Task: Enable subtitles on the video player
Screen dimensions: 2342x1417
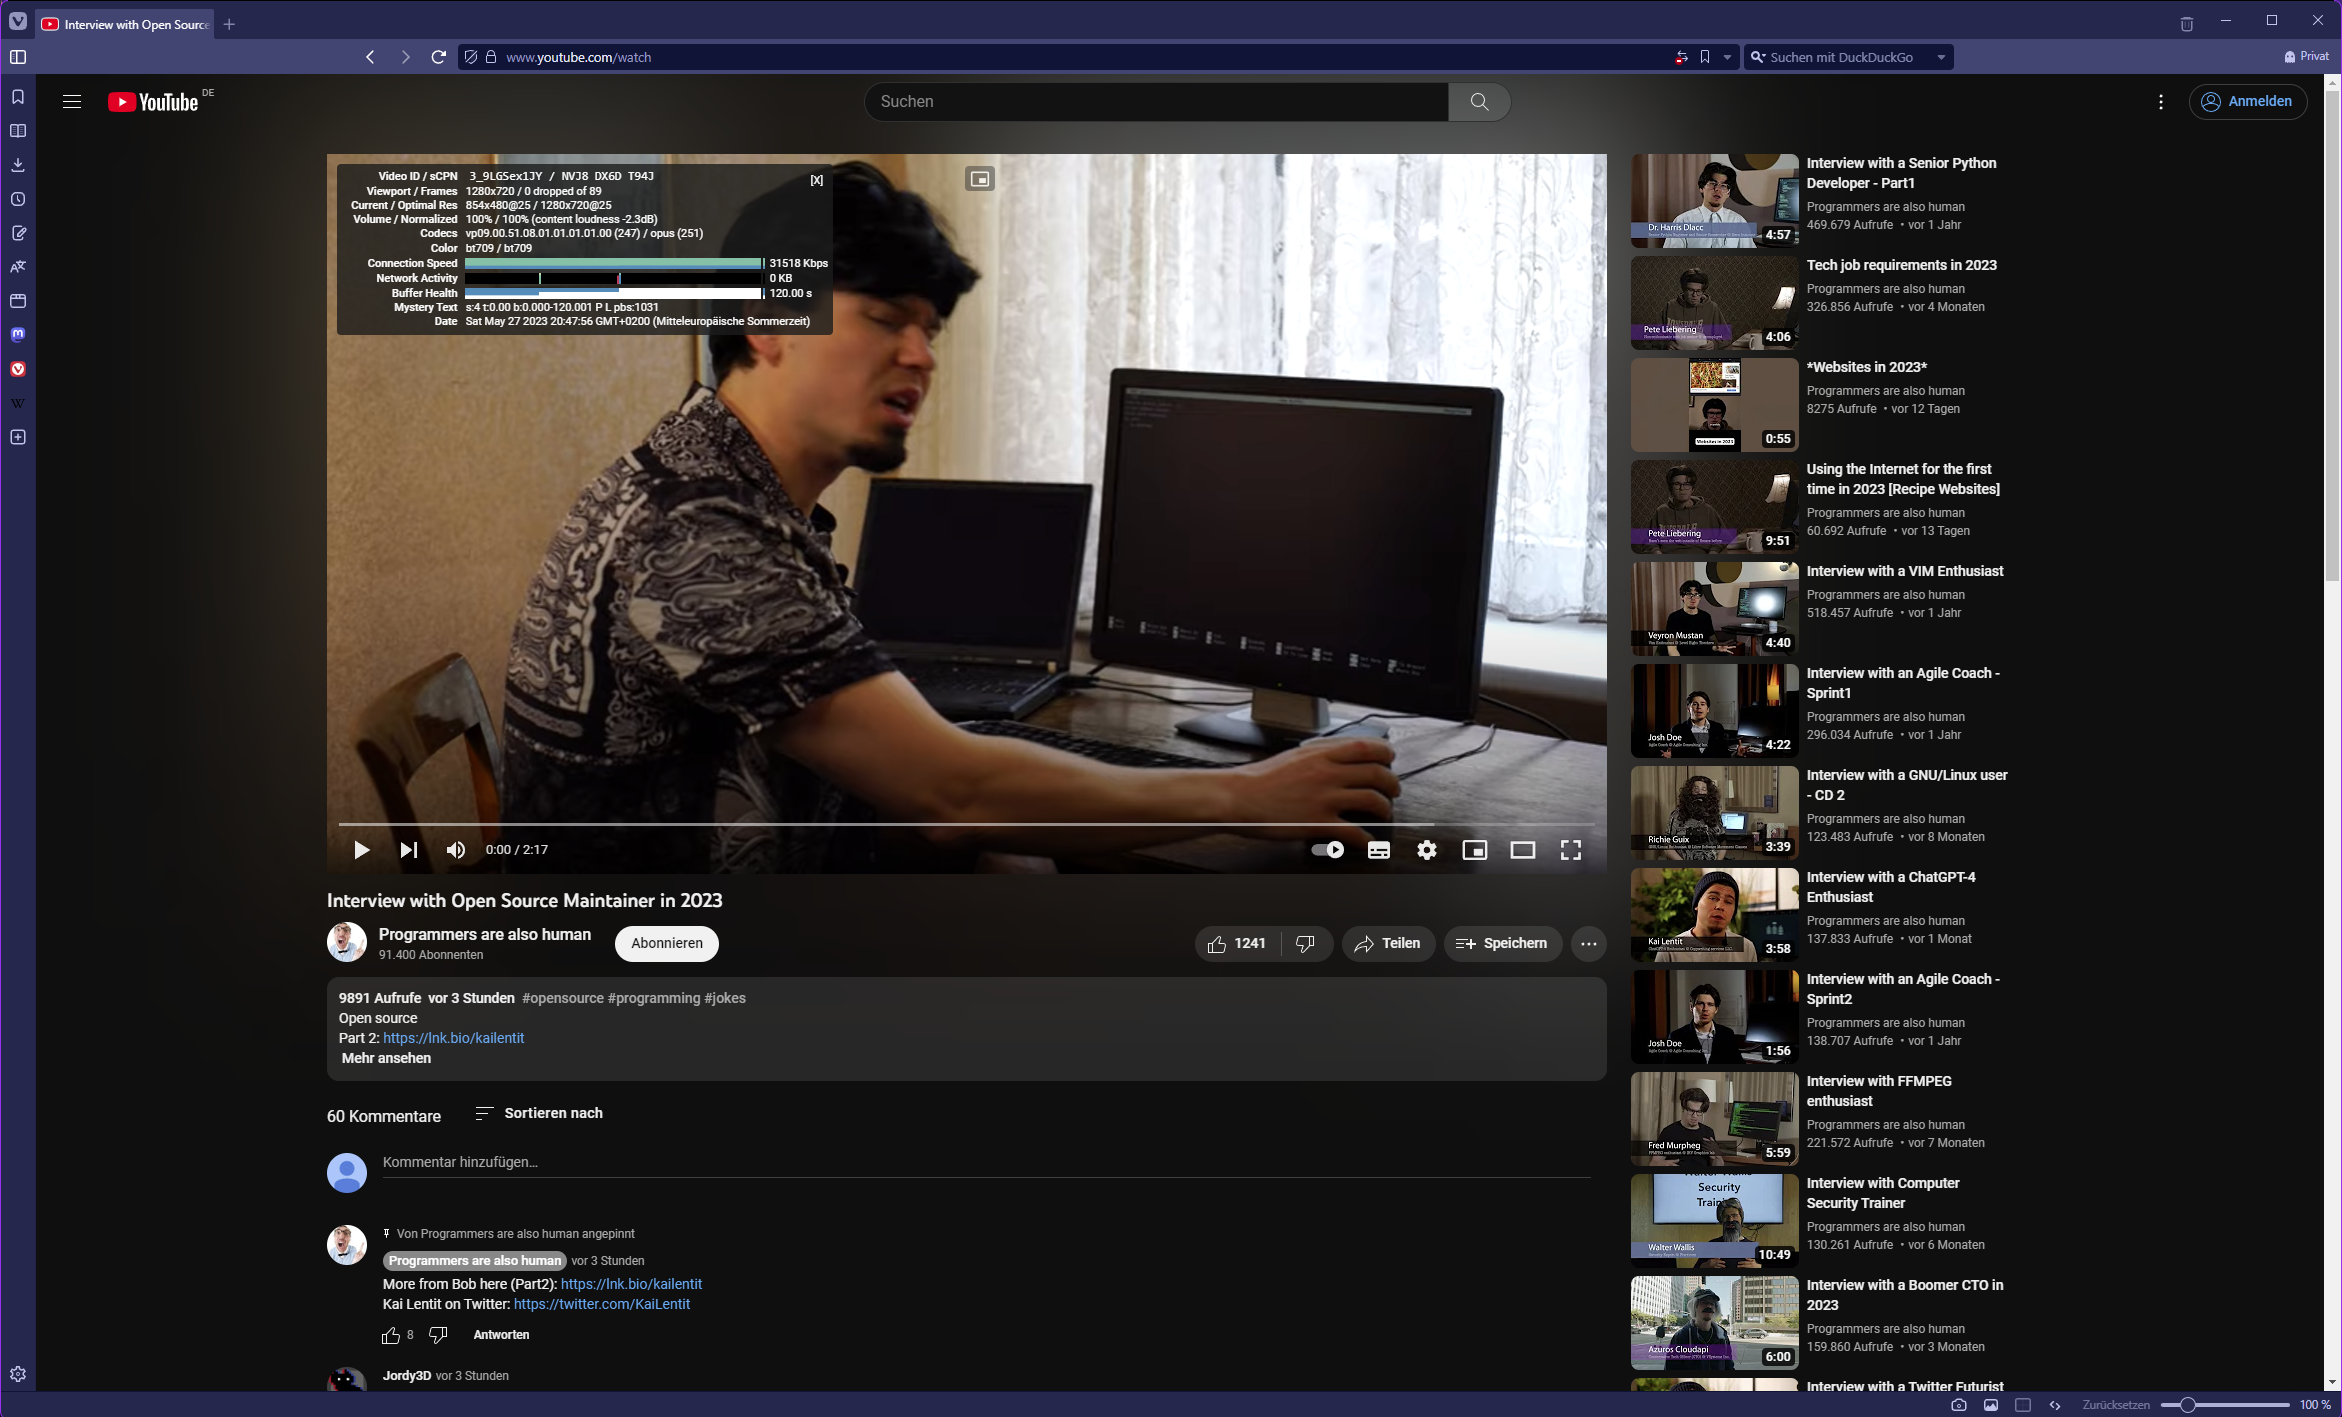Action: 1378,850
